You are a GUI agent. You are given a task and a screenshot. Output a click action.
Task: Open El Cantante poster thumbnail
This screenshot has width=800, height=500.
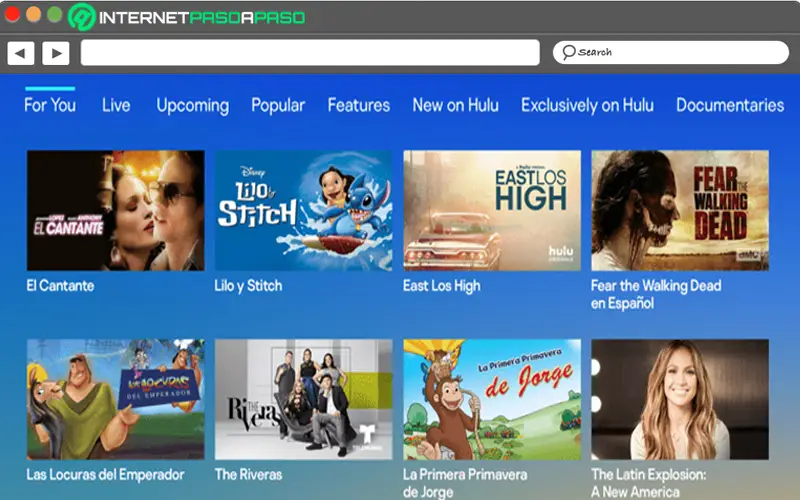(116, 210)
